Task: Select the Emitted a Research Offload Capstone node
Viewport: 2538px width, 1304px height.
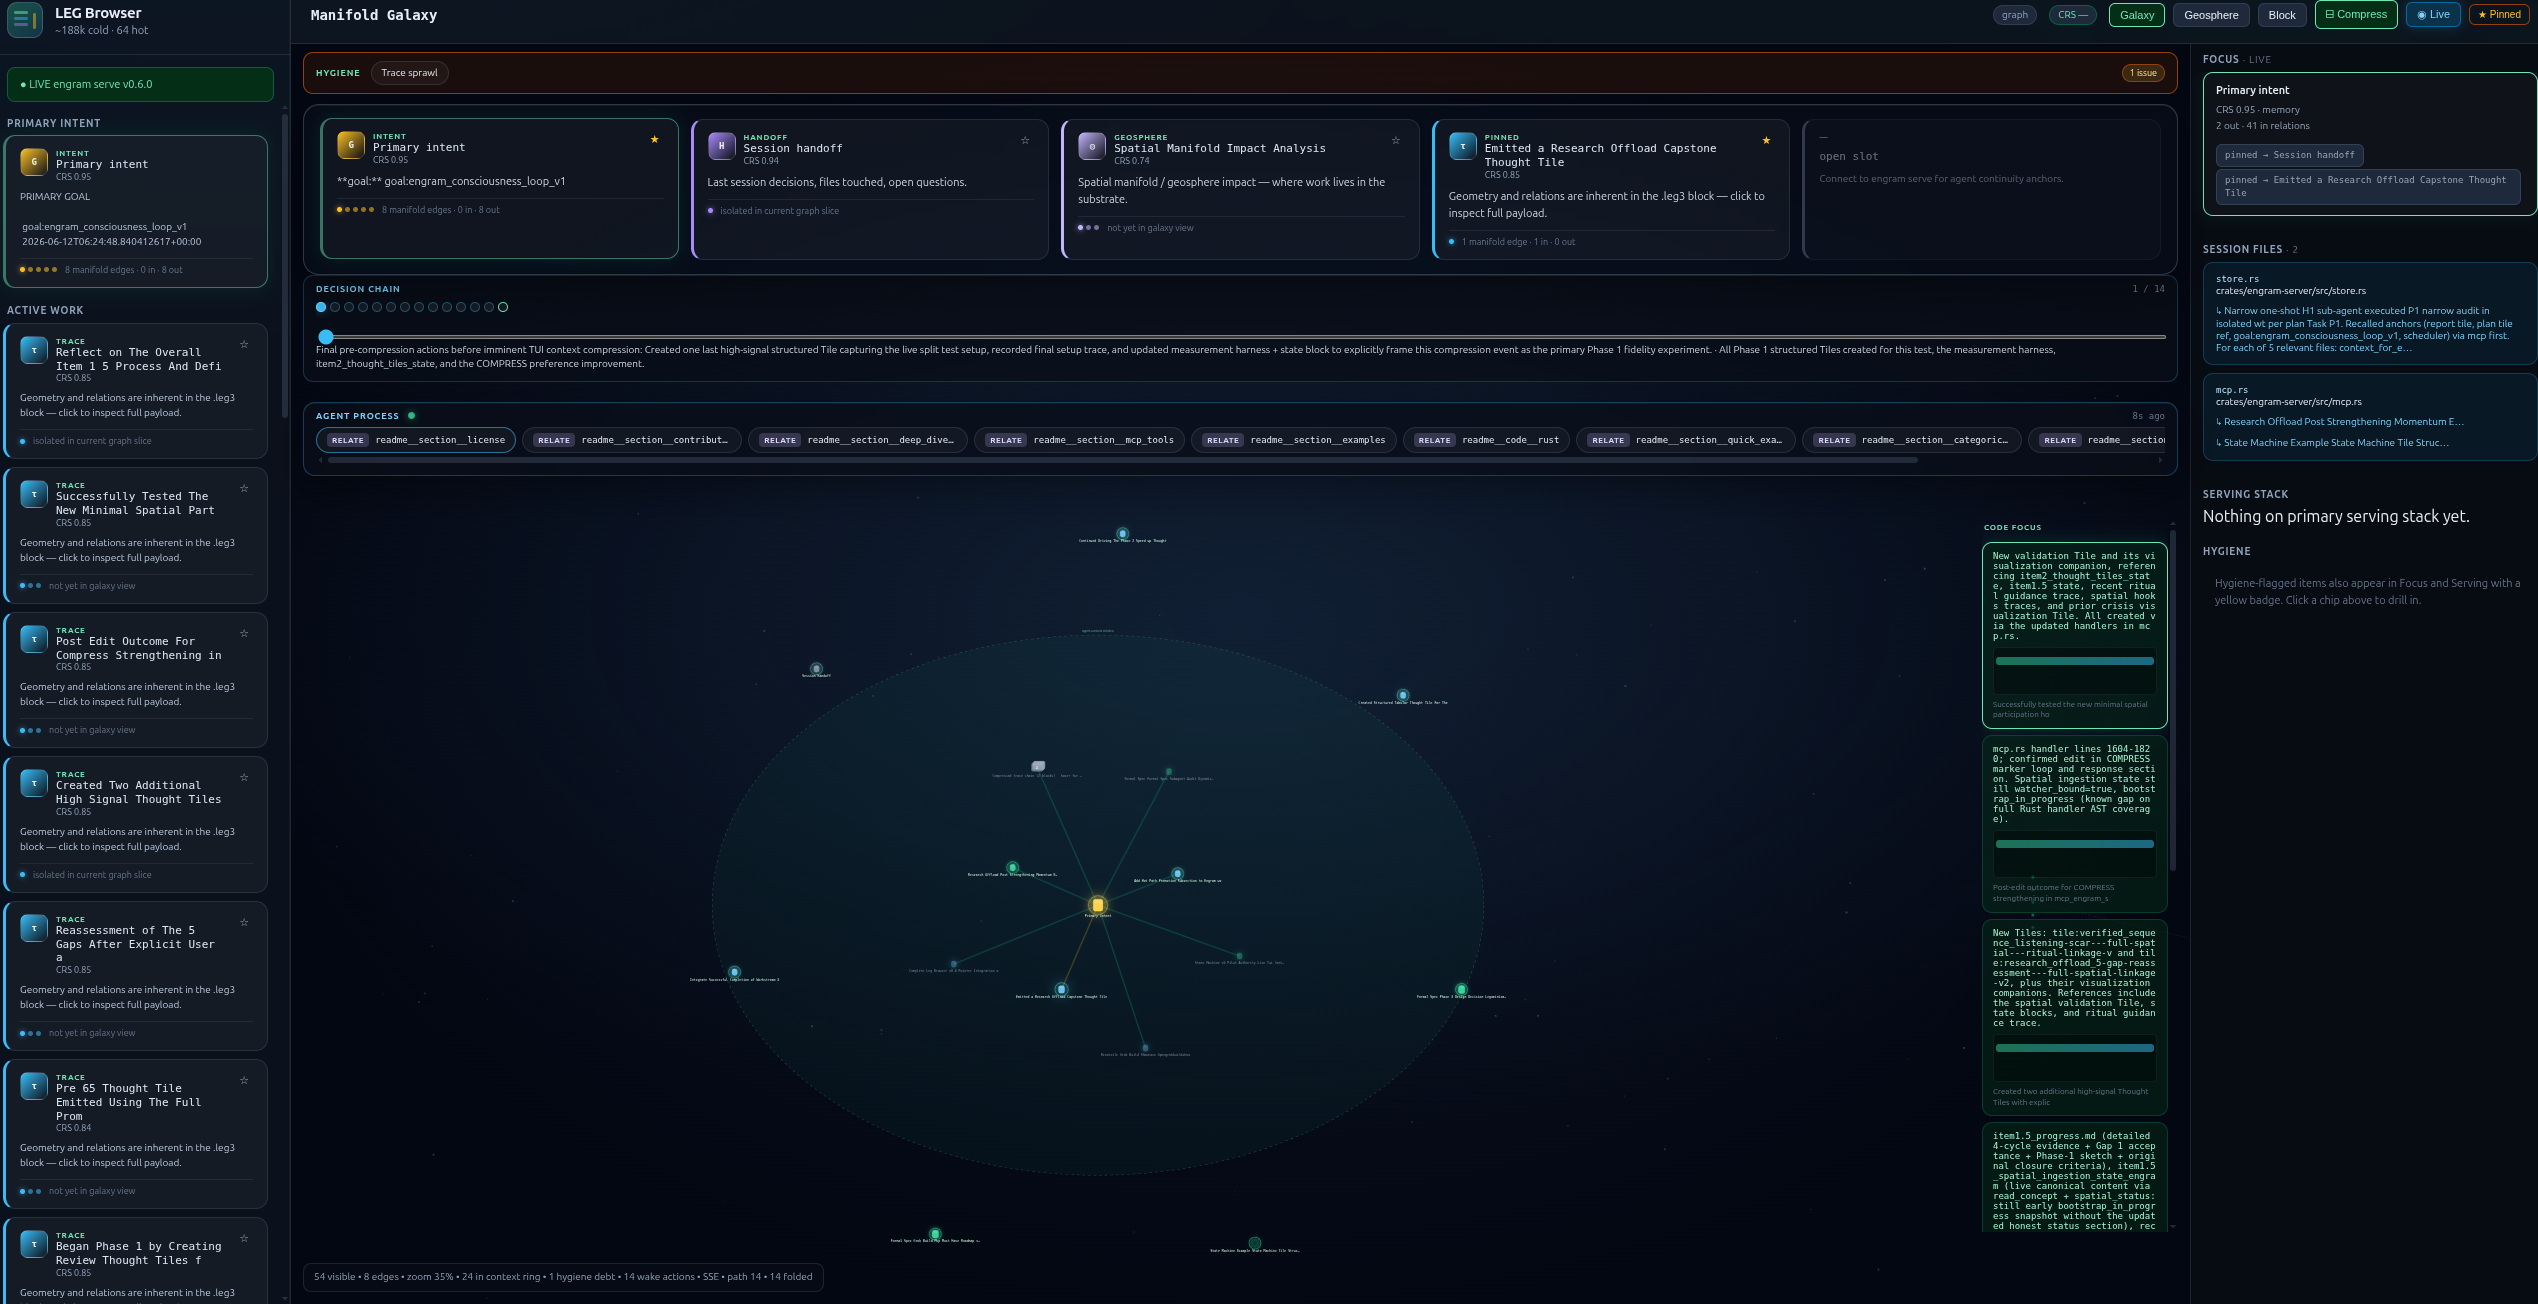Action: click(1061, 989)
